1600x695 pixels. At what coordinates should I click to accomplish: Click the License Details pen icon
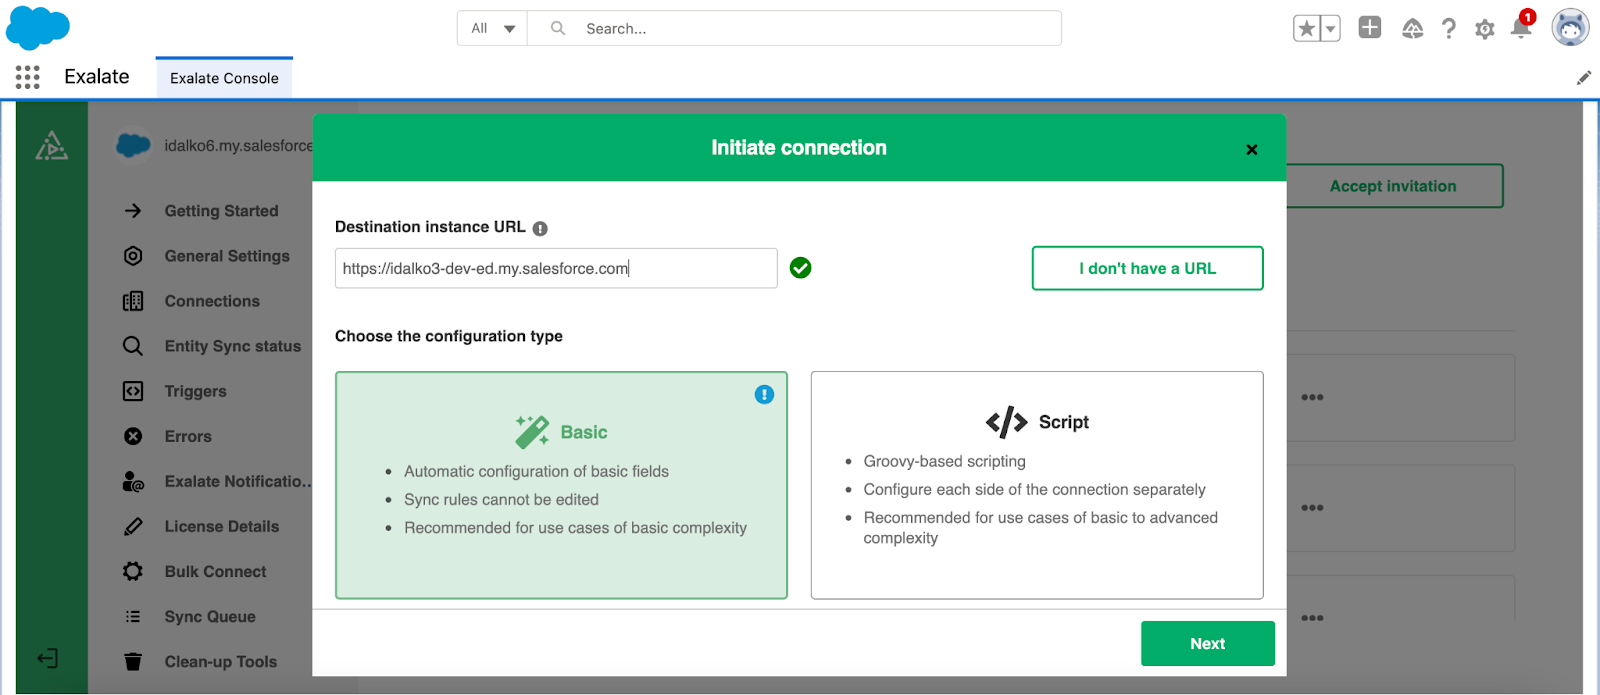[x=133, y=526]
